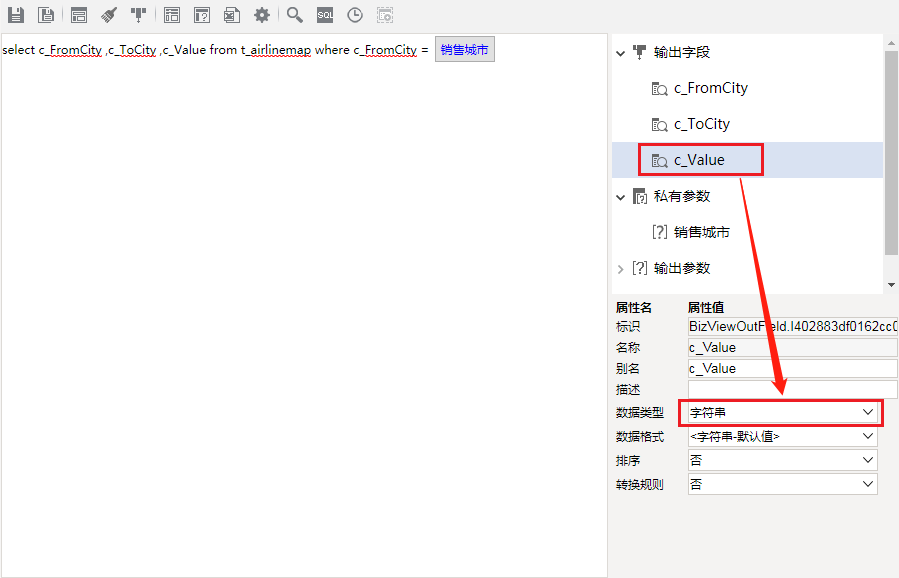Screen dimensions: 899x578
Task: Click icon beside c_Value field
Action: coord(659,161)
